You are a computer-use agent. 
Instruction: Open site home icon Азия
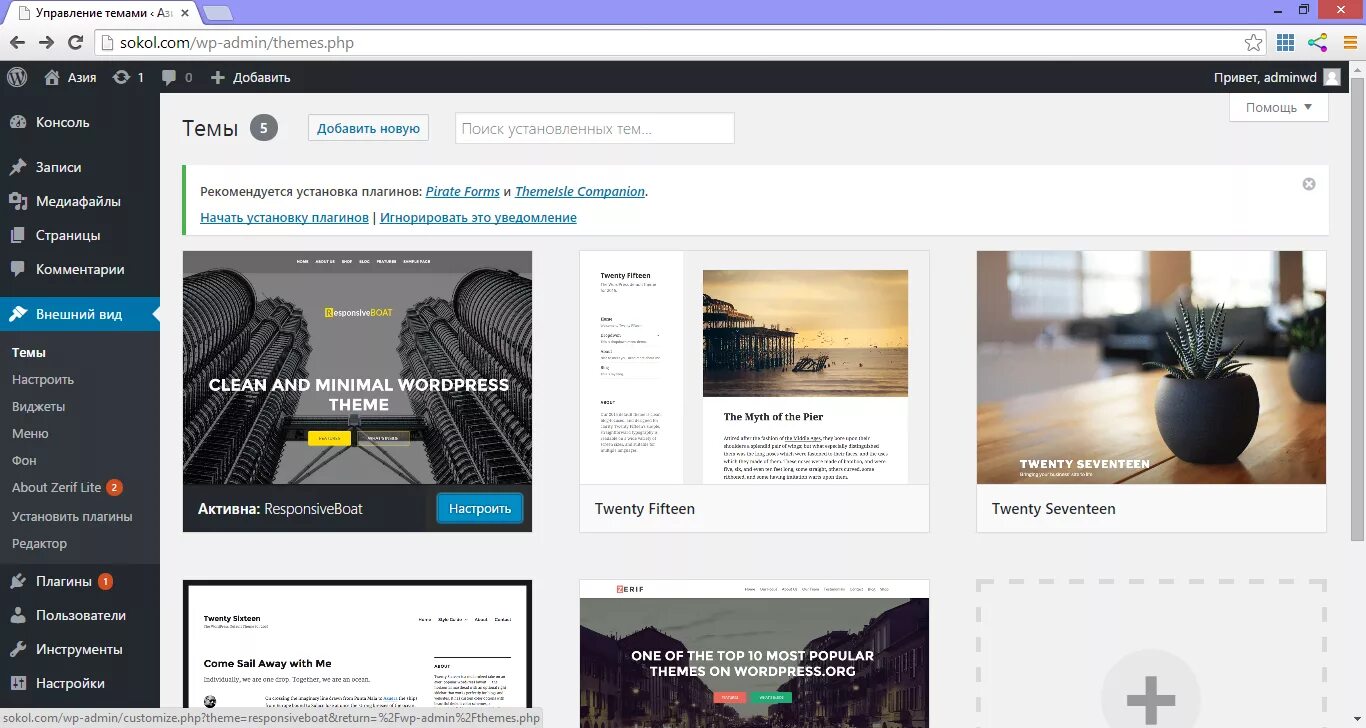tap(52, 77)
